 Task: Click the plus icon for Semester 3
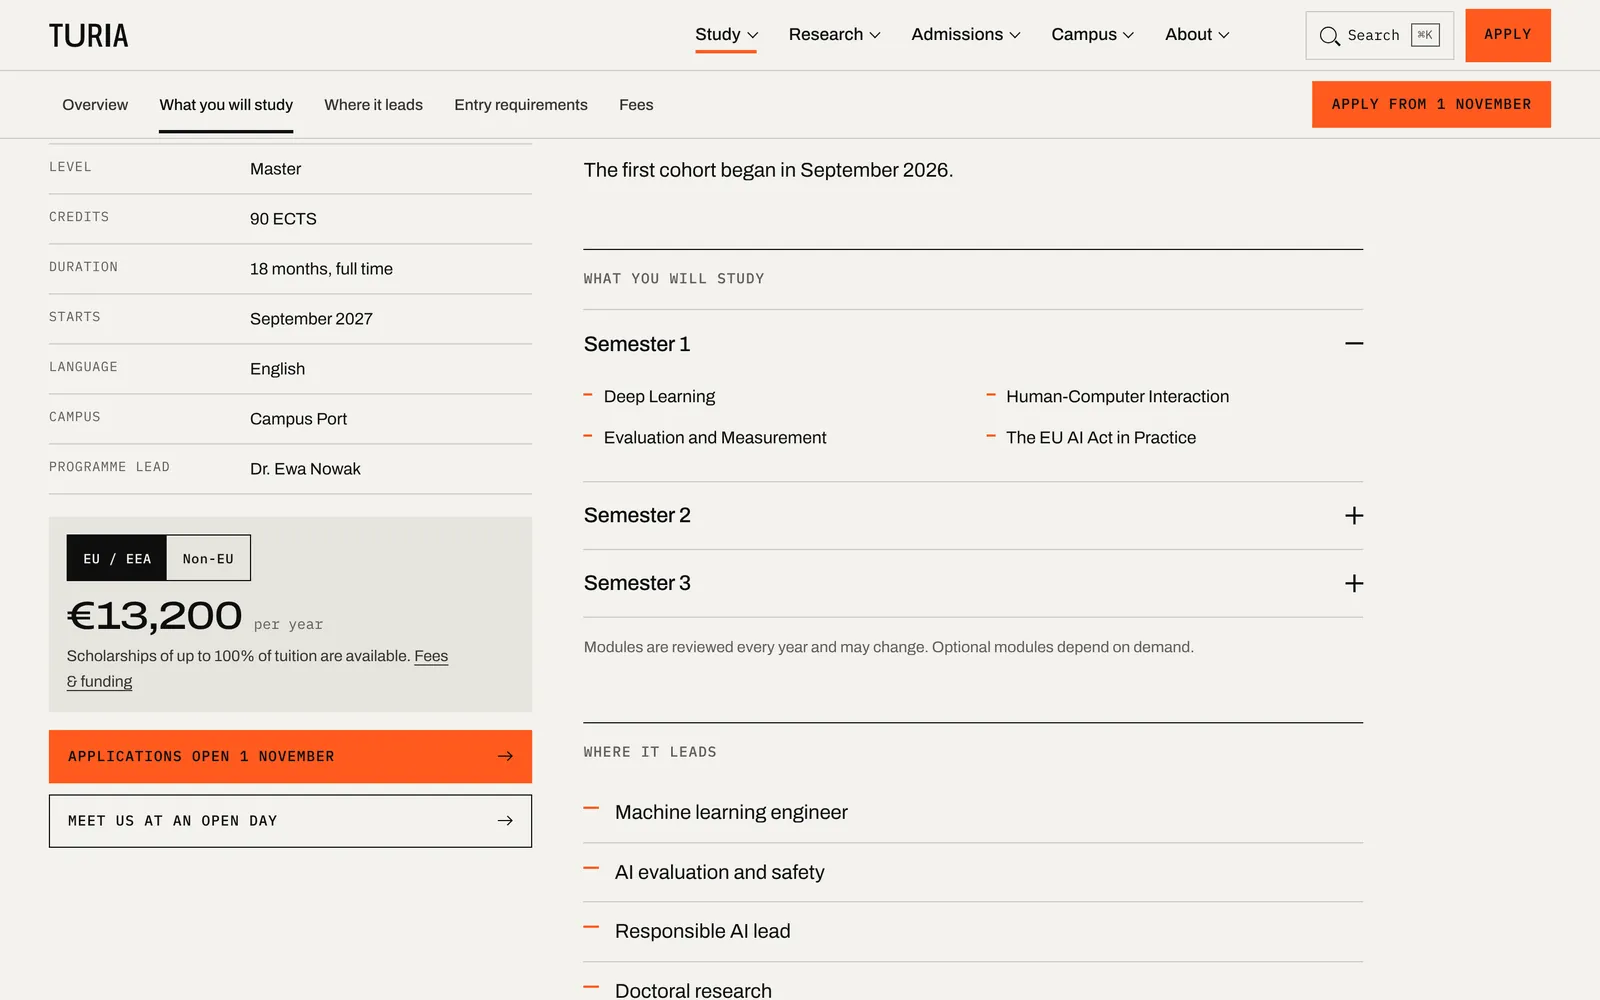point(1354,583)
